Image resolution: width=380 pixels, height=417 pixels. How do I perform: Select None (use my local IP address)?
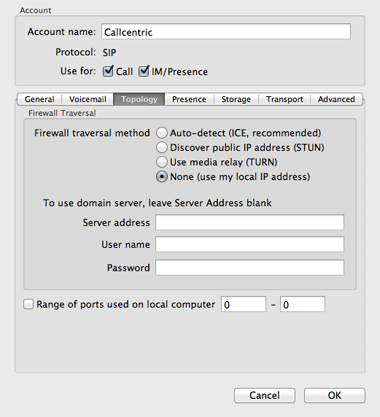(x=162, y=177)
